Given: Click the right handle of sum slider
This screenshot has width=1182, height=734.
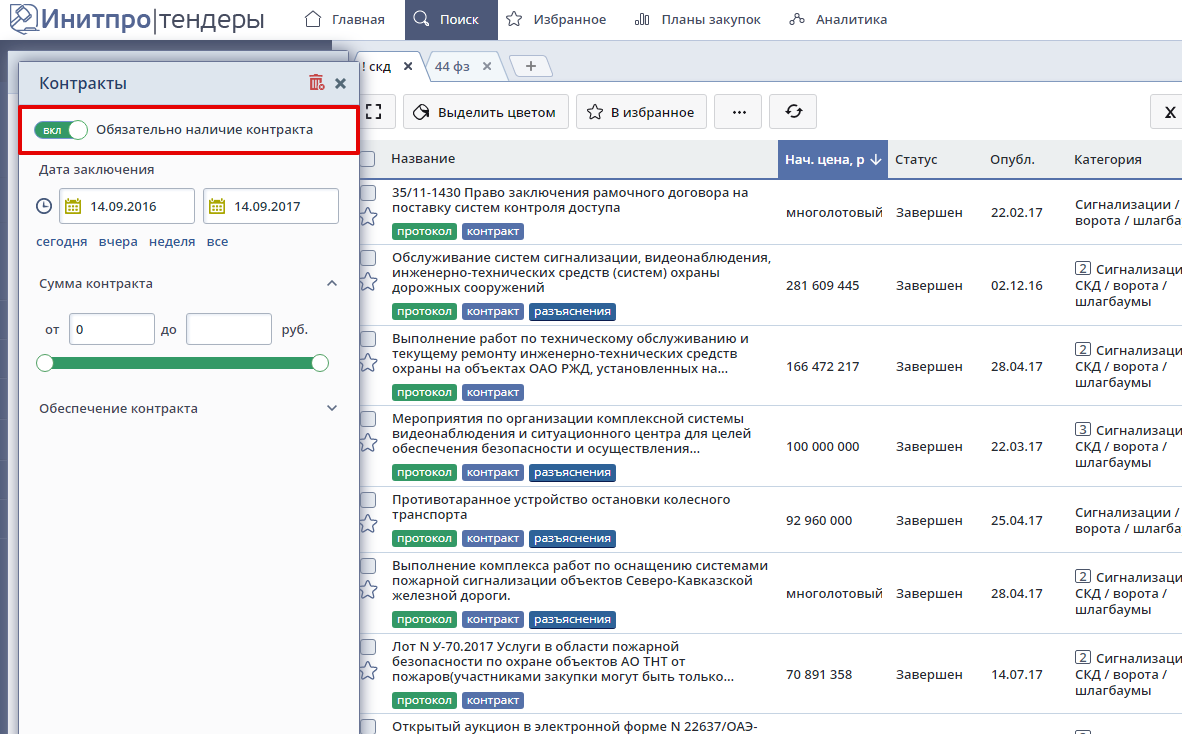Looking at the screenshot, I should click(x=320, y=363).
